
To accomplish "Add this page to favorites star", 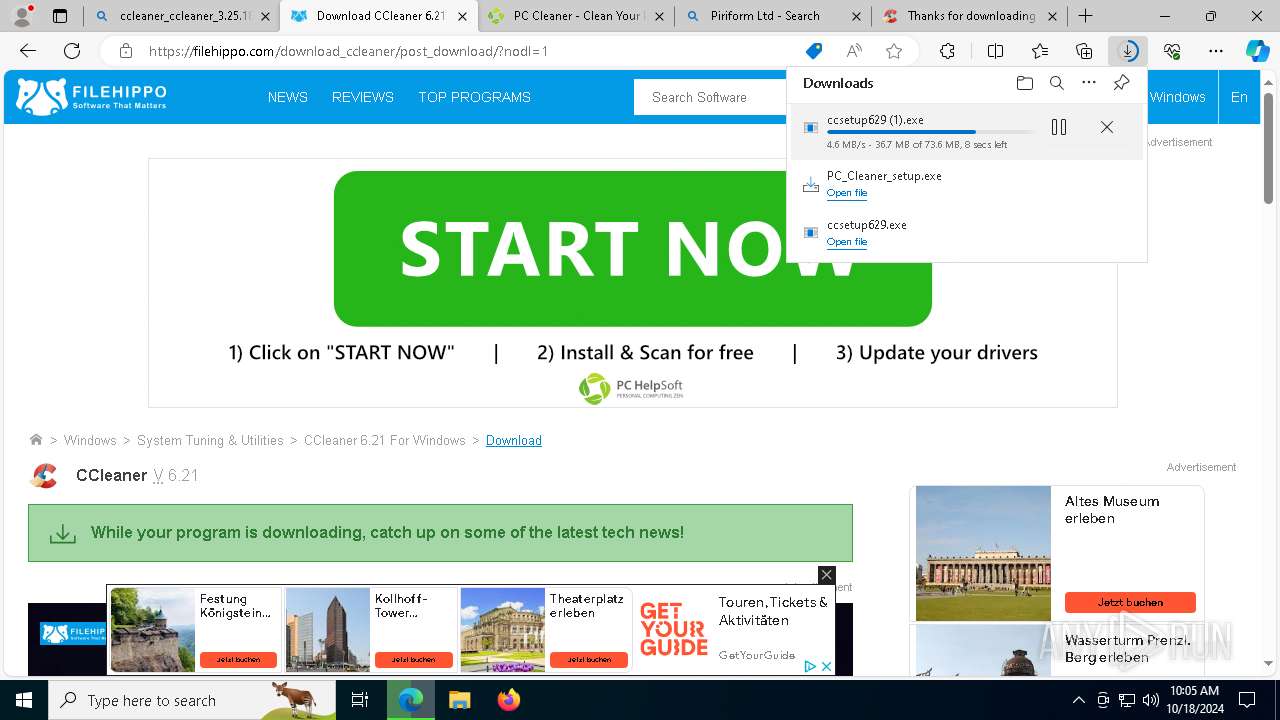I will pos(894,51).
